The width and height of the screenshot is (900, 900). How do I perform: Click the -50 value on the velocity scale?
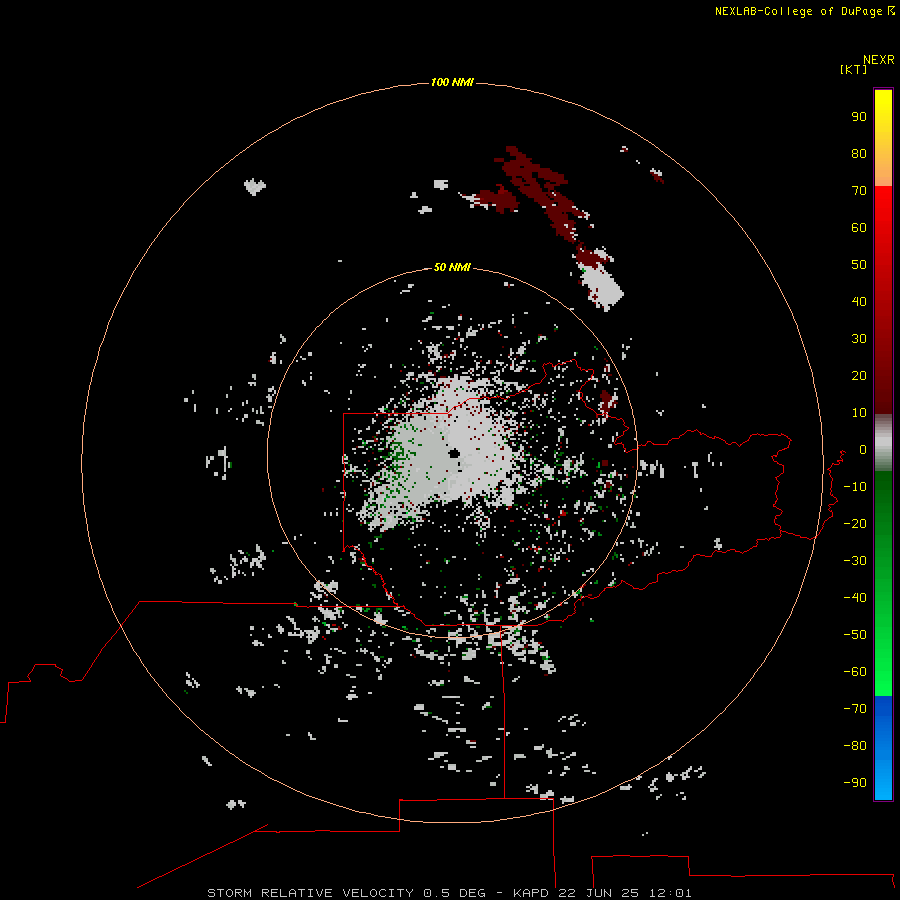[855, 635]
